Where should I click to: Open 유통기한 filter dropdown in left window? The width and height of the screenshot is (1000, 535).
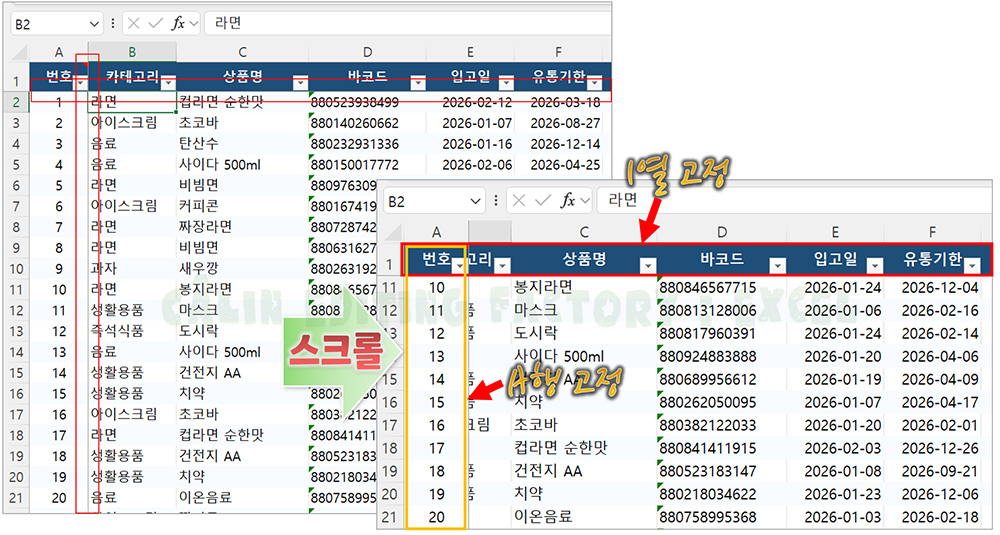coord(594,84)
